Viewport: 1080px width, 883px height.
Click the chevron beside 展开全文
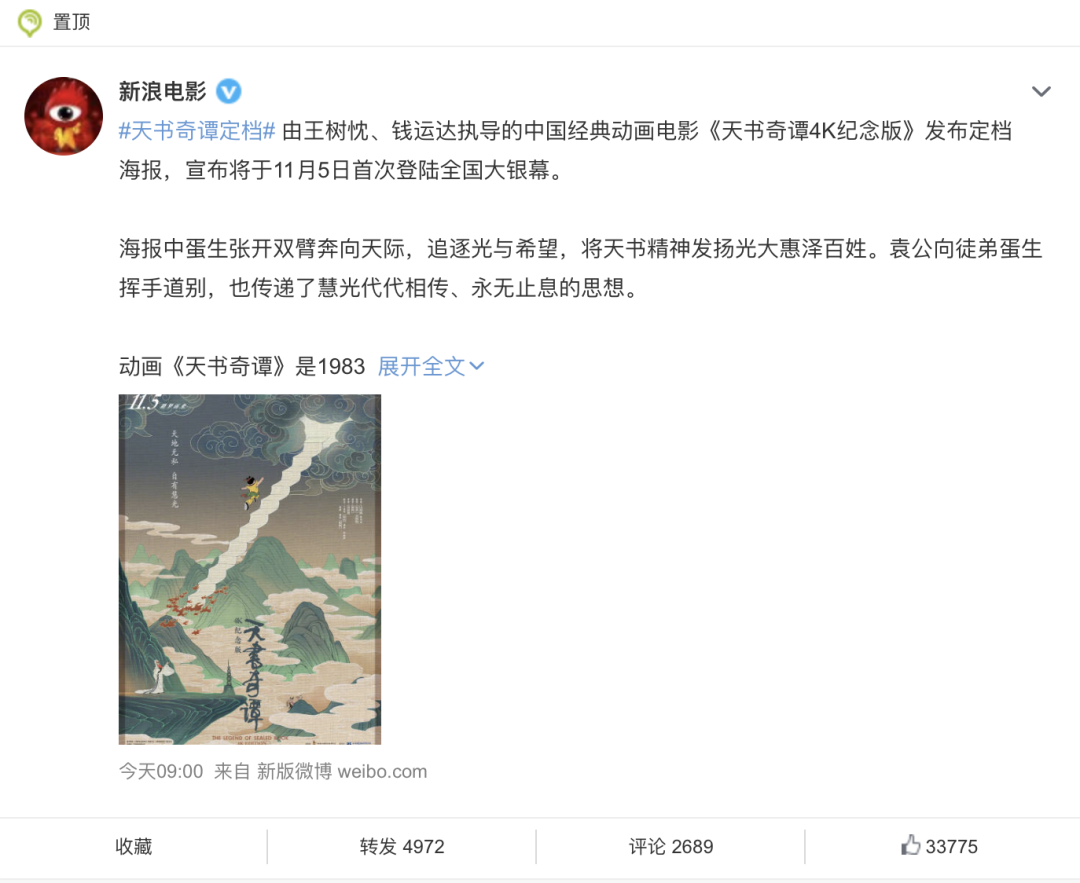tap(477, 366)
